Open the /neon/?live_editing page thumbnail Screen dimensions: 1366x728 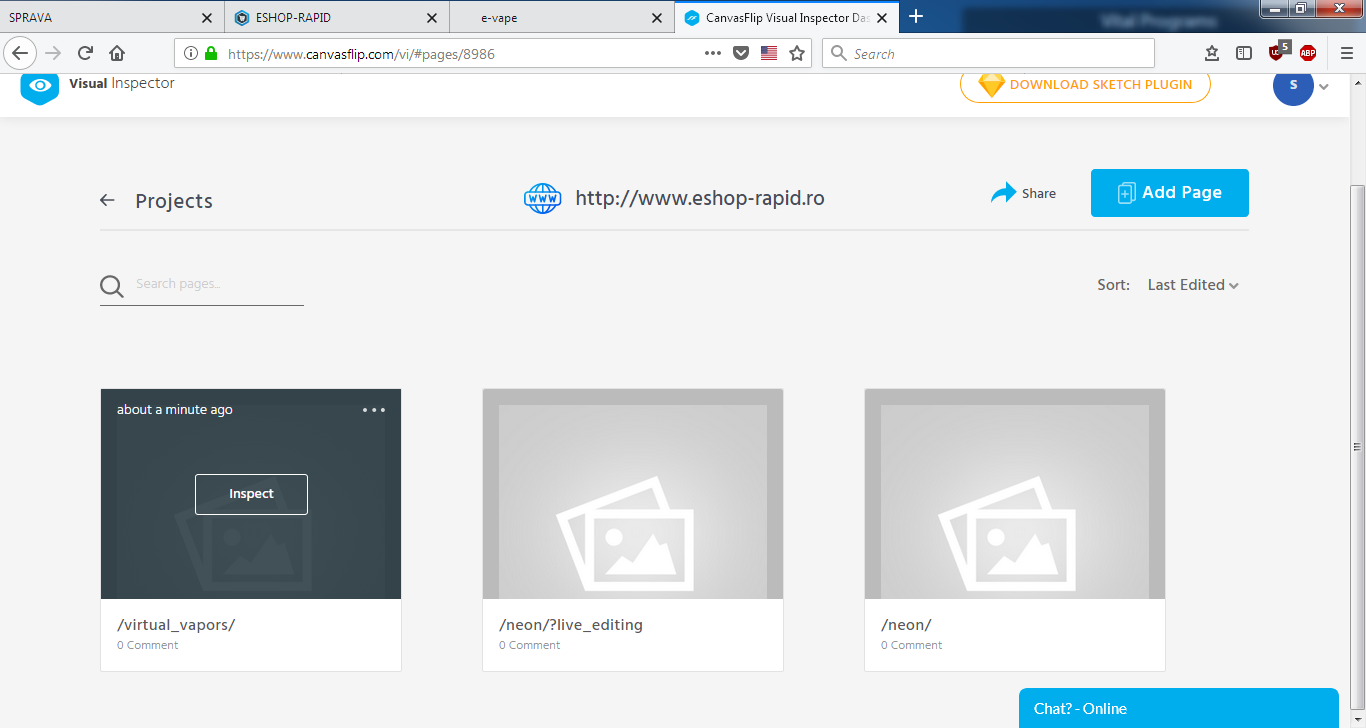(633, 494)
